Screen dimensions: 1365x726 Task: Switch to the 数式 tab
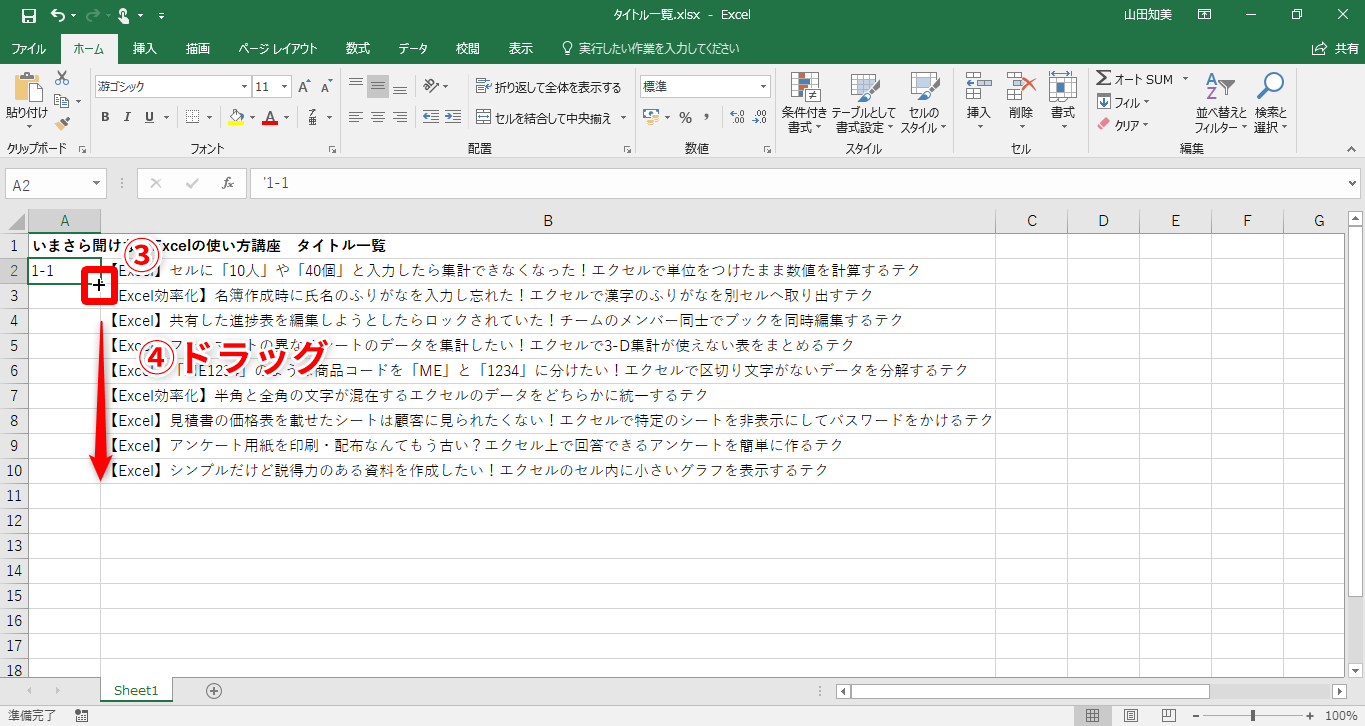pyautogui.click(x=357, y=48)
